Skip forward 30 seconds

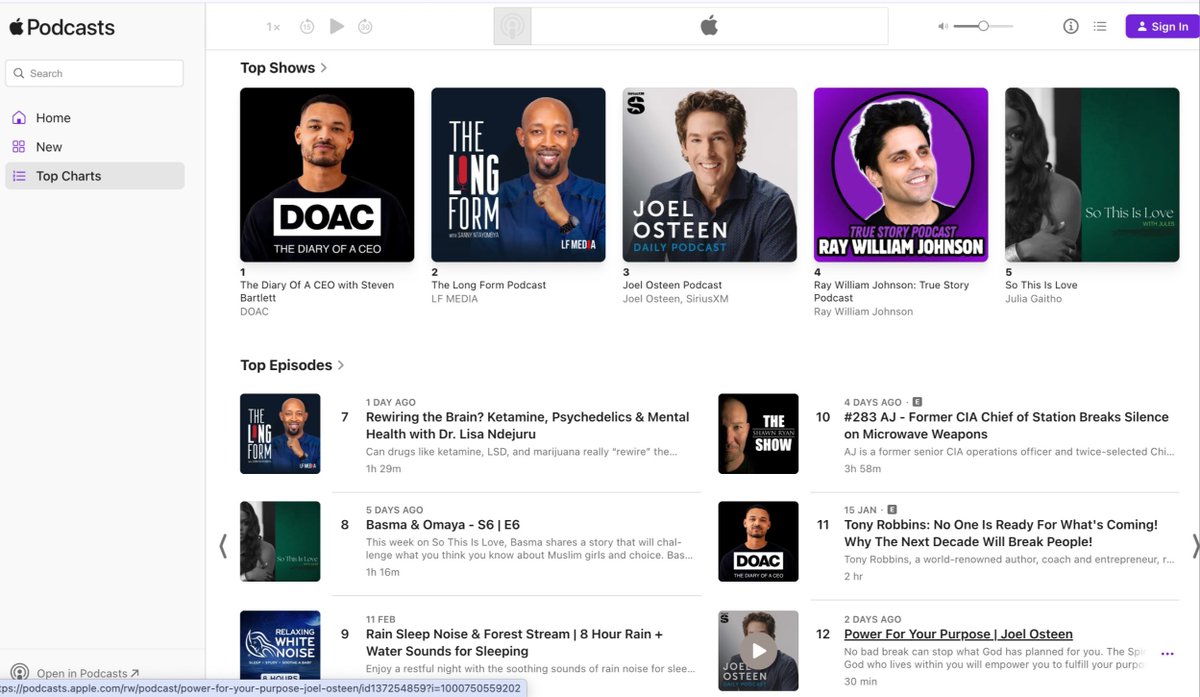[x=365, y=27]
